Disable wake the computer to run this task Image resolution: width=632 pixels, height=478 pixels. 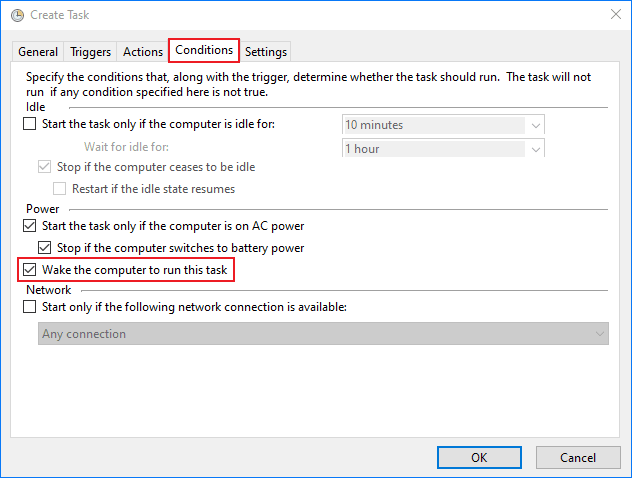pyautogui.click(x=29, y=270)
